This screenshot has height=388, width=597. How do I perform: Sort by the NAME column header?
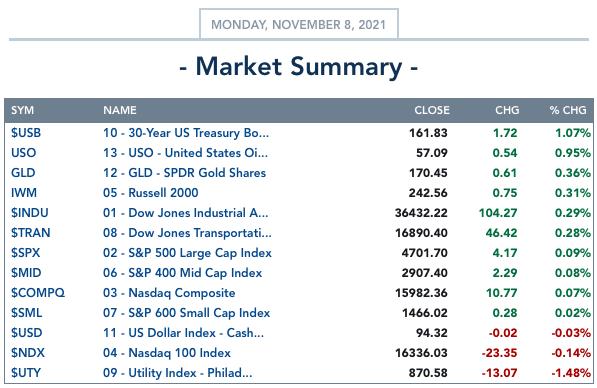(120, 110)
